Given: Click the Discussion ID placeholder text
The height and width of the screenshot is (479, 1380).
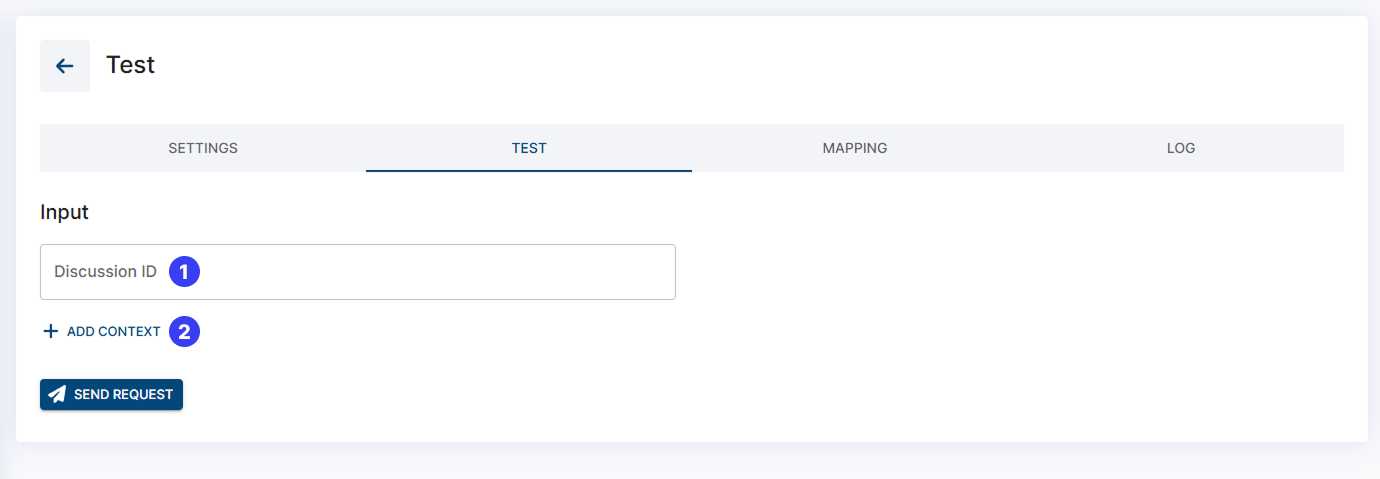Looking at the screenshot, I should 105,272.
